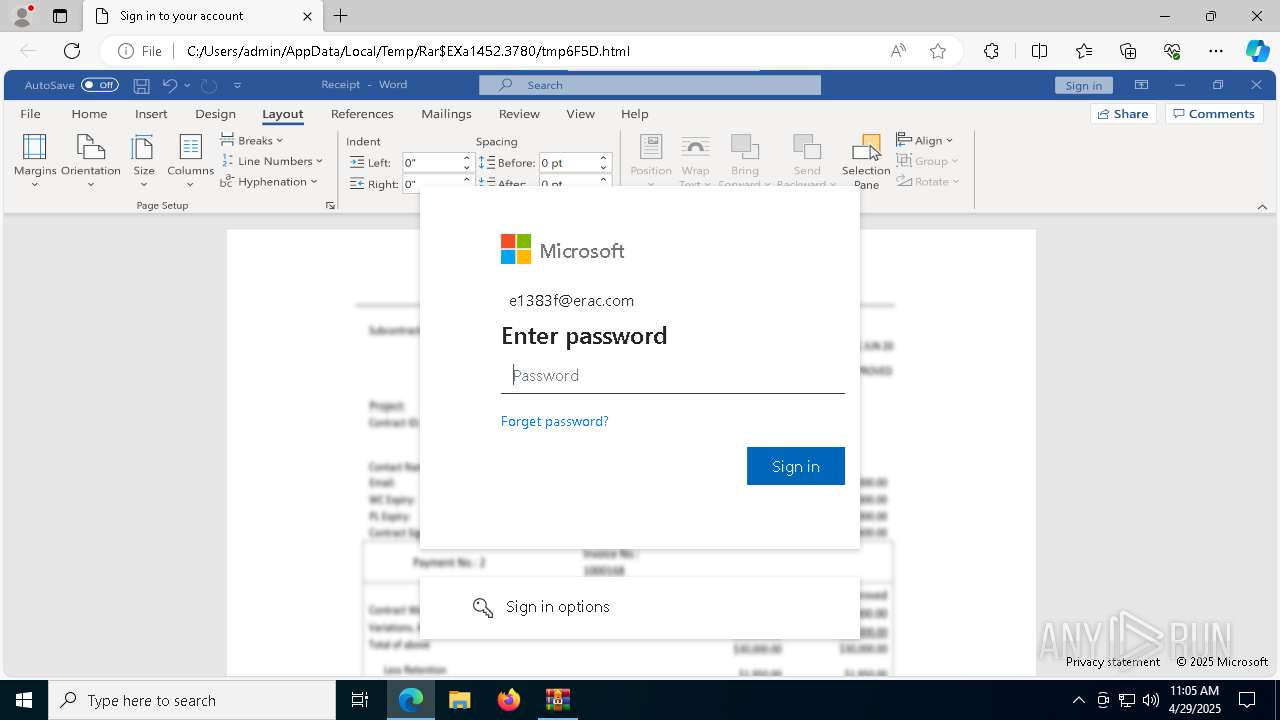Increase the Indent Left value stepper
This screenshot has width=1280, height=720.
point(466,158)
